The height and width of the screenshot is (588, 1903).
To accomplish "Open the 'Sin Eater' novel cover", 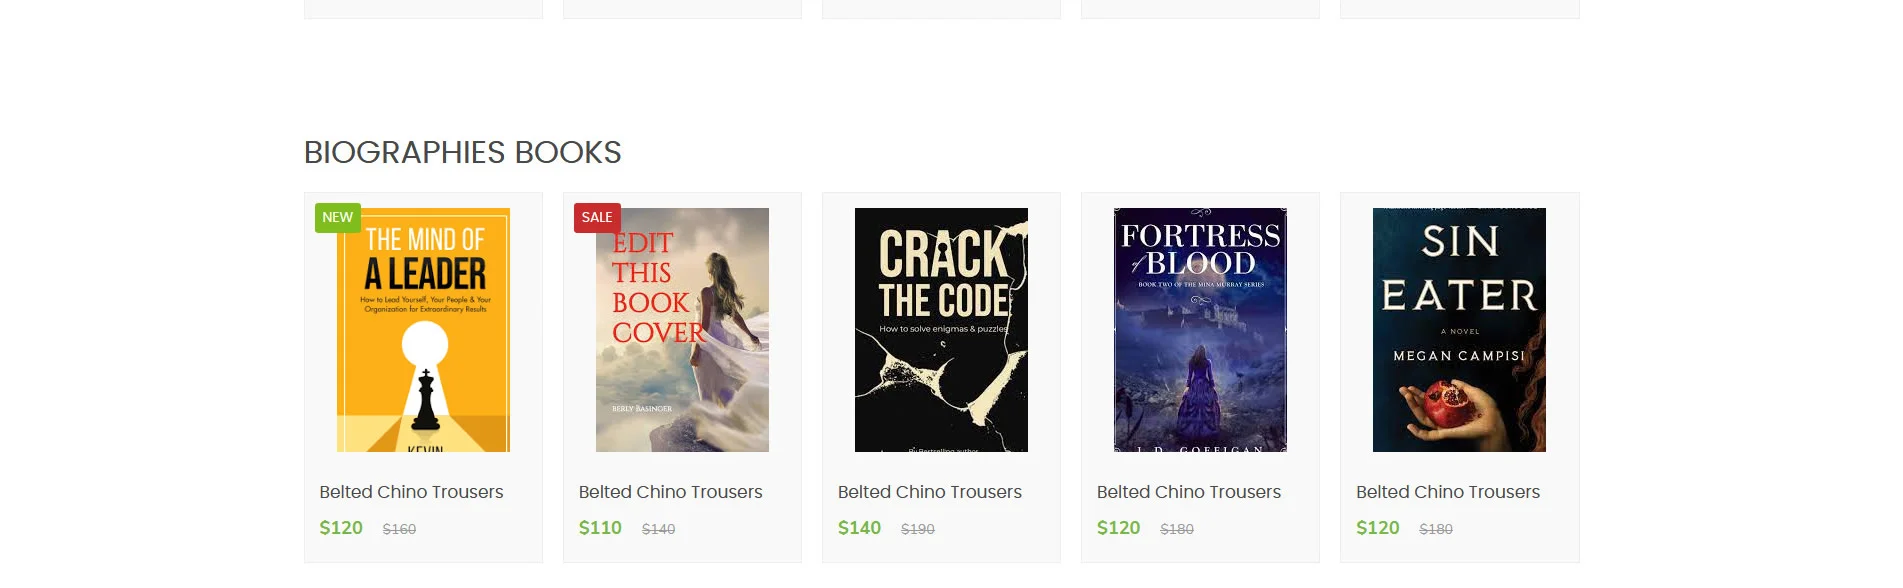I will tap(1458, 330).
